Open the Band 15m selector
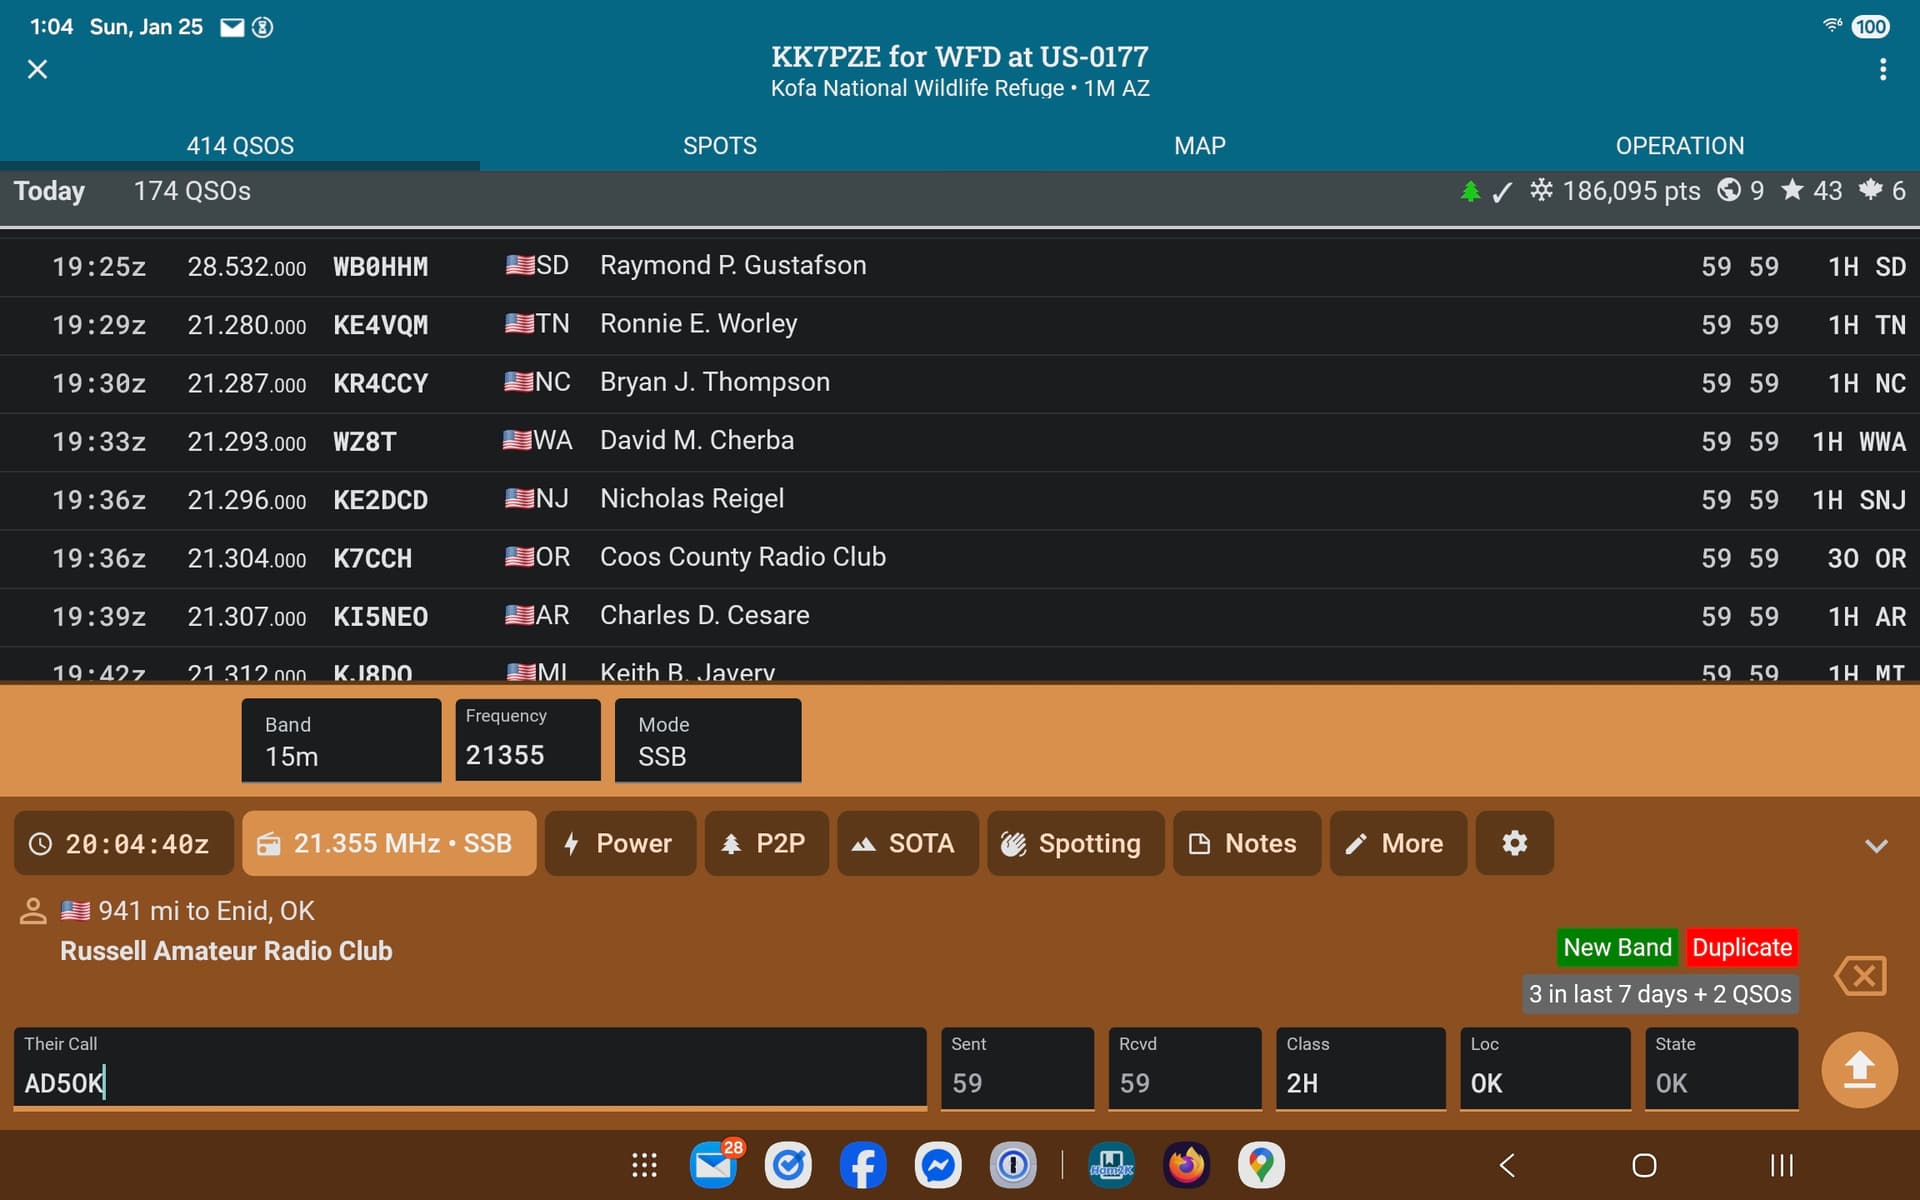Screen dimensions: 1920x1200 click(x=341, y=741)
